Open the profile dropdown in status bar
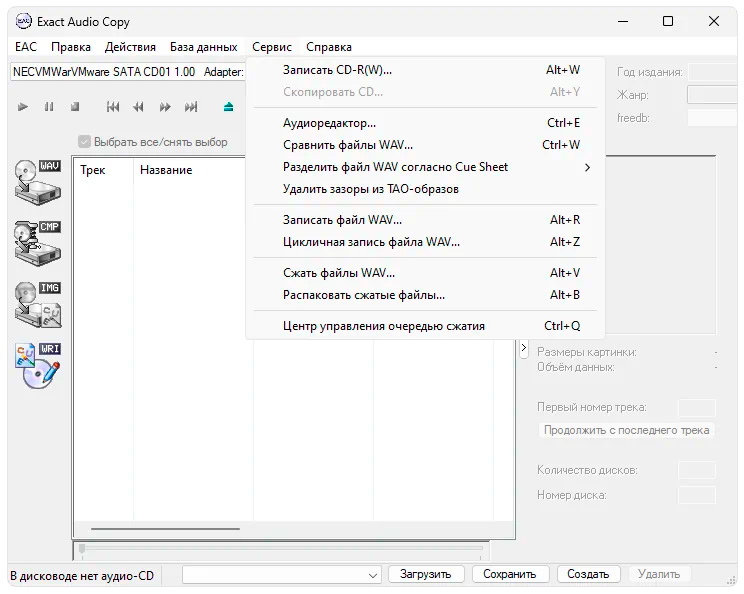 click(282, 575)
